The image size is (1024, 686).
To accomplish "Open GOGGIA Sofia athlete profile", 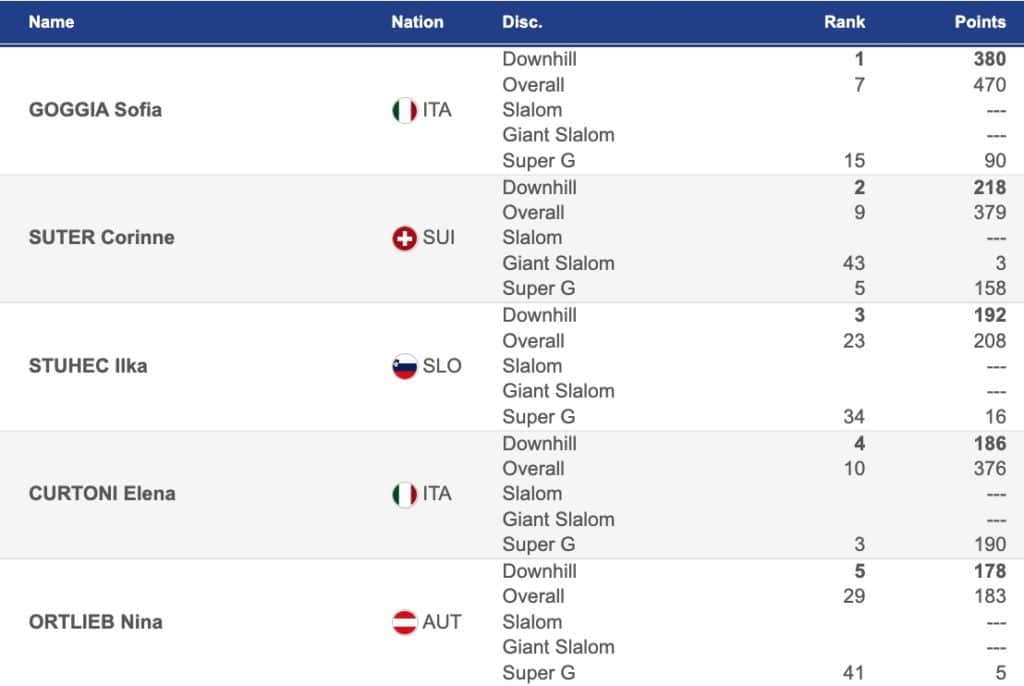I will 95,110.
